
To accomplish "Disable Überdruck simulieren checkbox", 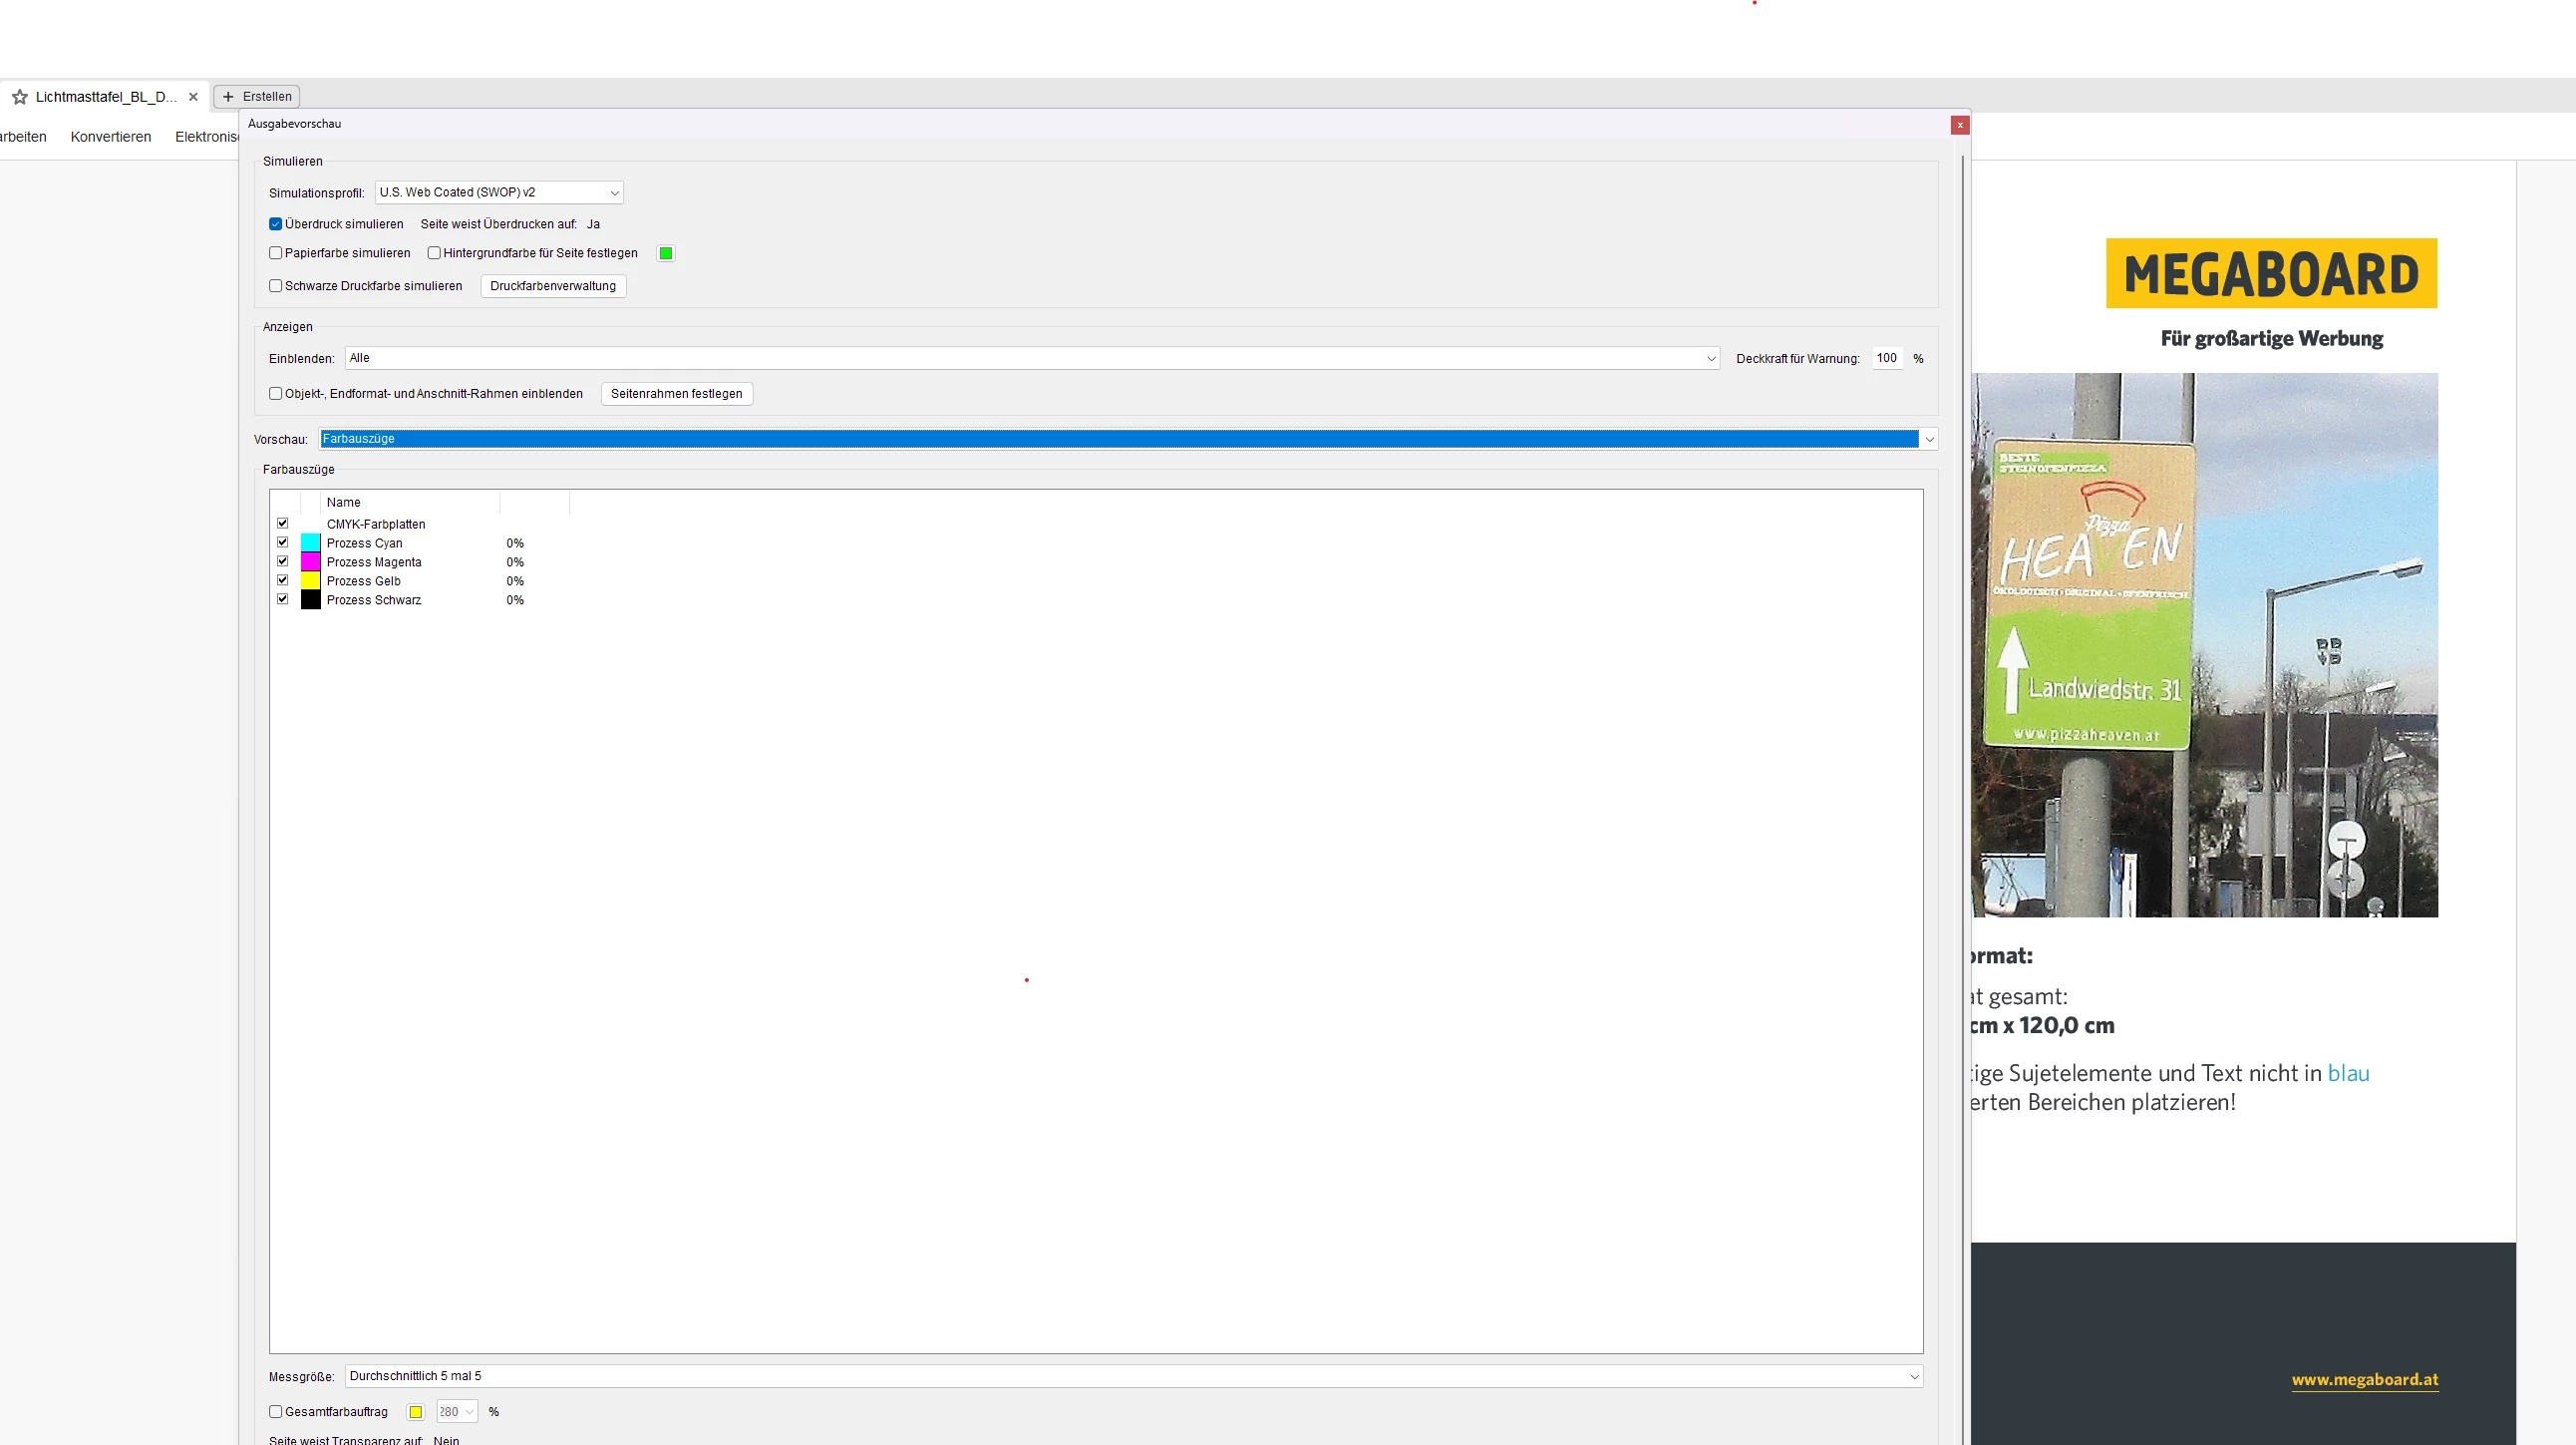I will point(276,224).
